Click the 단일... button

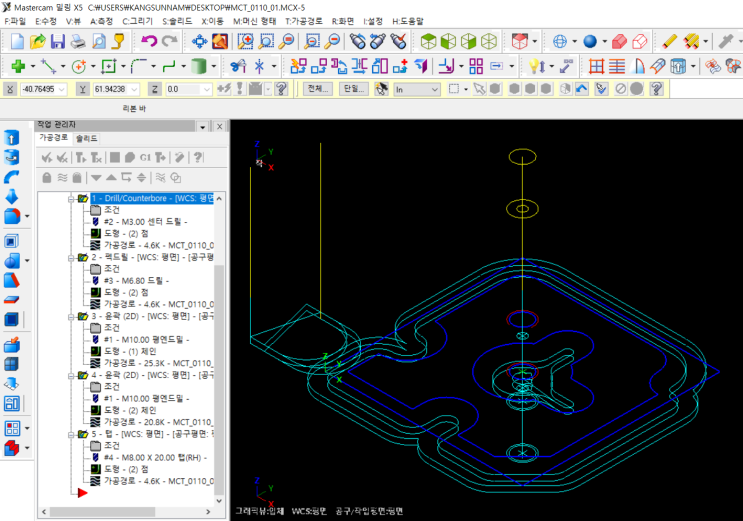click(x=354, y=89)
